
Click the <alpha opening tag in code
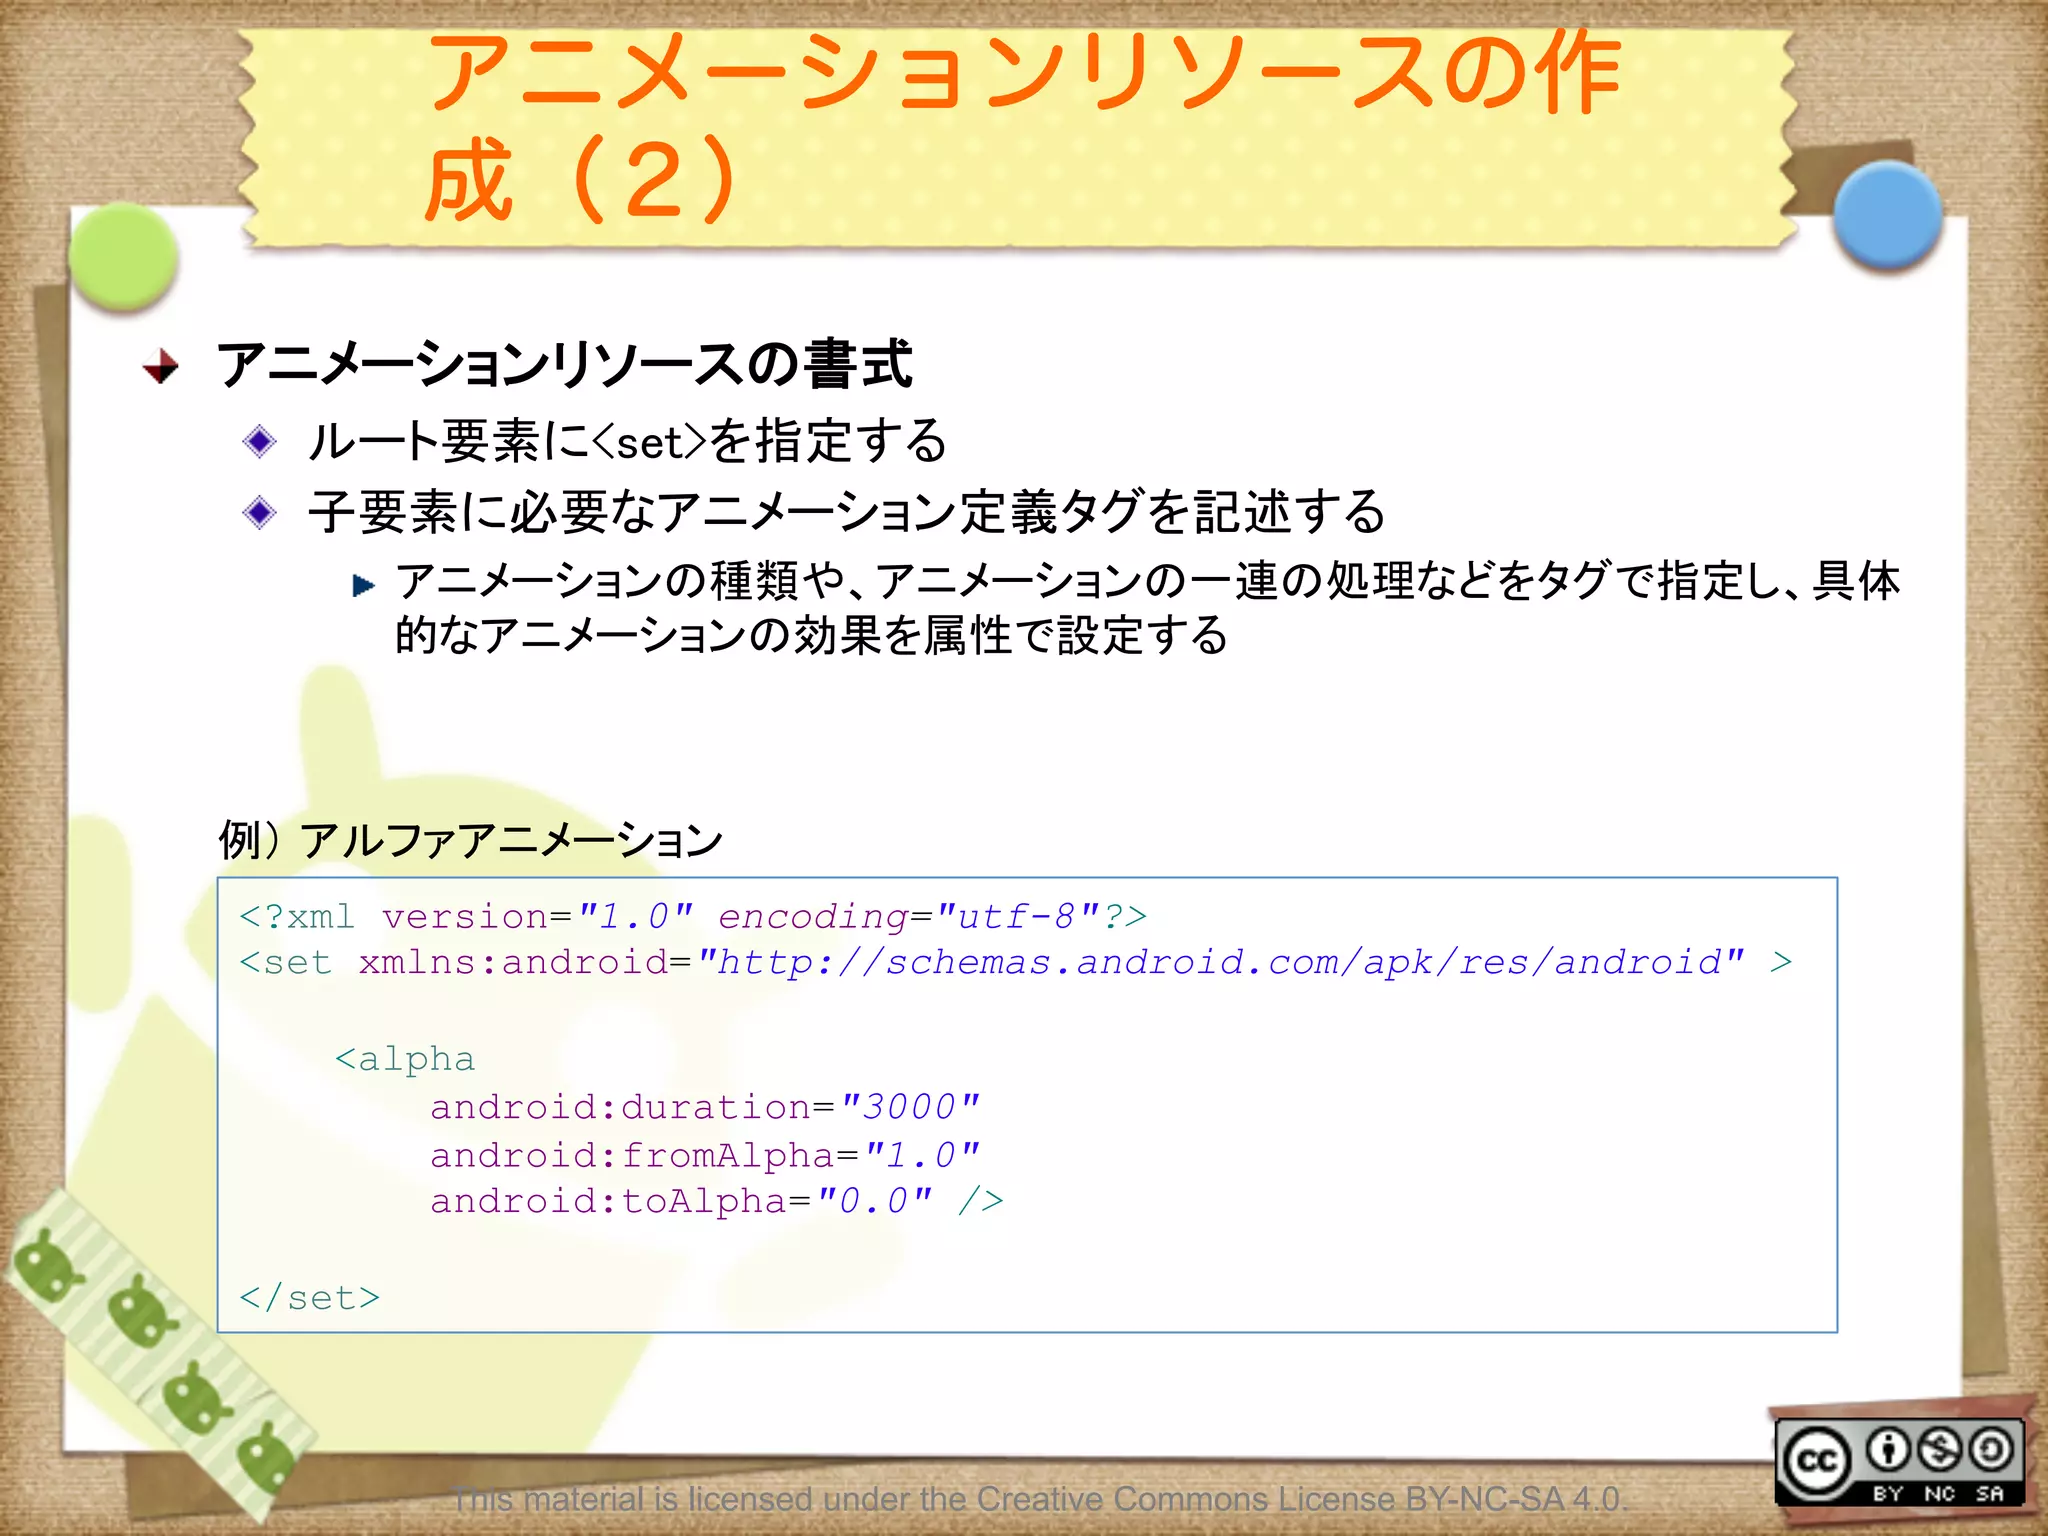(404, 1059)
